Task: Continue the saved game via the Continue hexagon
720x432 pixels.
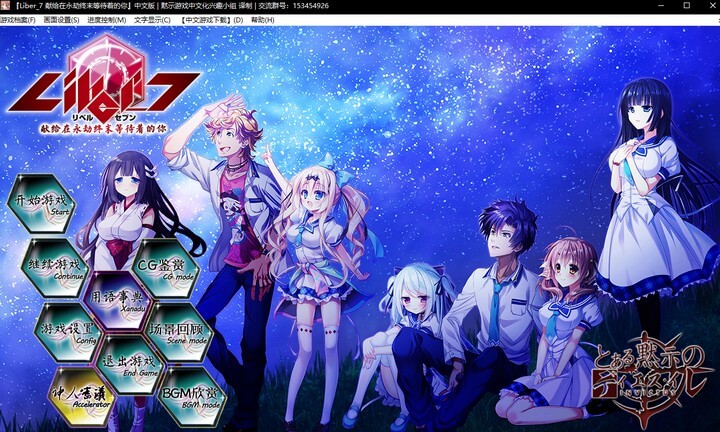Action: pos(55,268)
